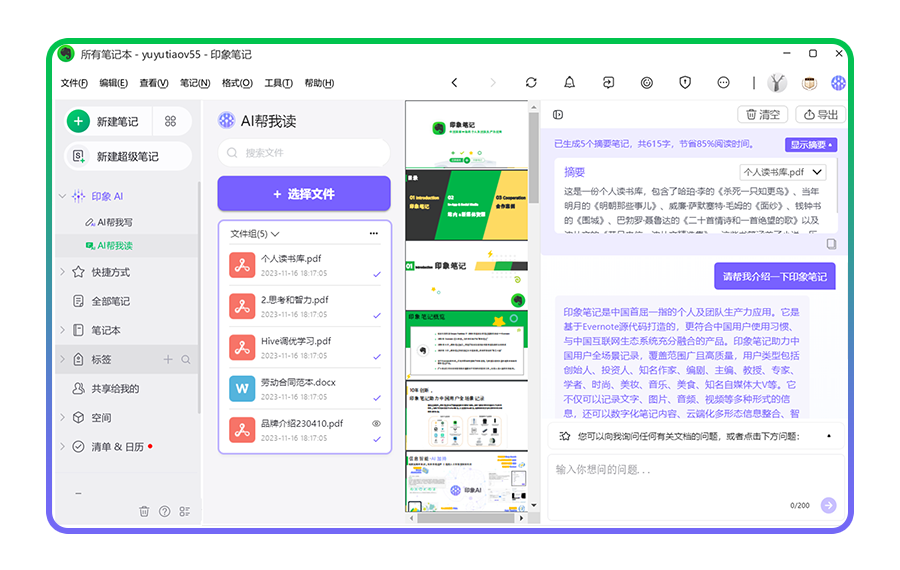Toggle checkmark on 劳动合同范本.docx
The height and width of the screenshot is (570, 900).
pyautogui.click(x=377, y=398)
